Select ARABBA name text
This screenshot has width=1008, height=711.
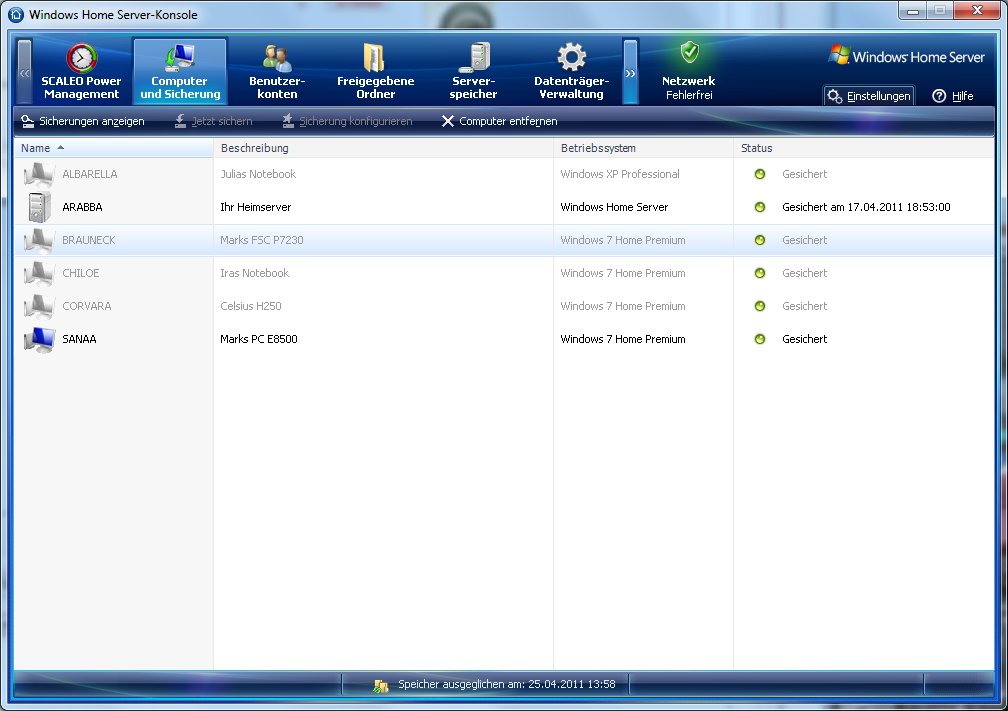82,207
